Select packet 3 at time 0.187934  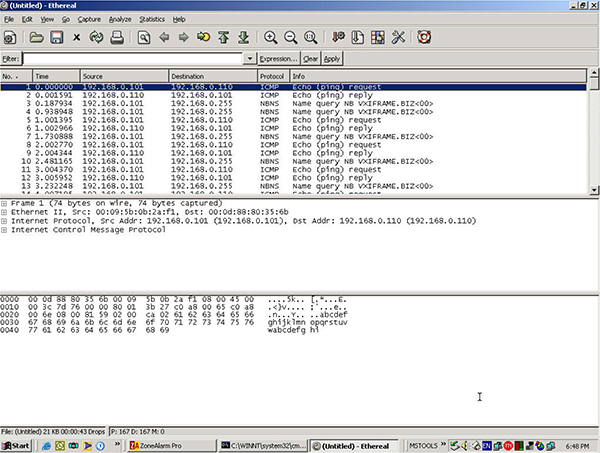click(293, 104)
